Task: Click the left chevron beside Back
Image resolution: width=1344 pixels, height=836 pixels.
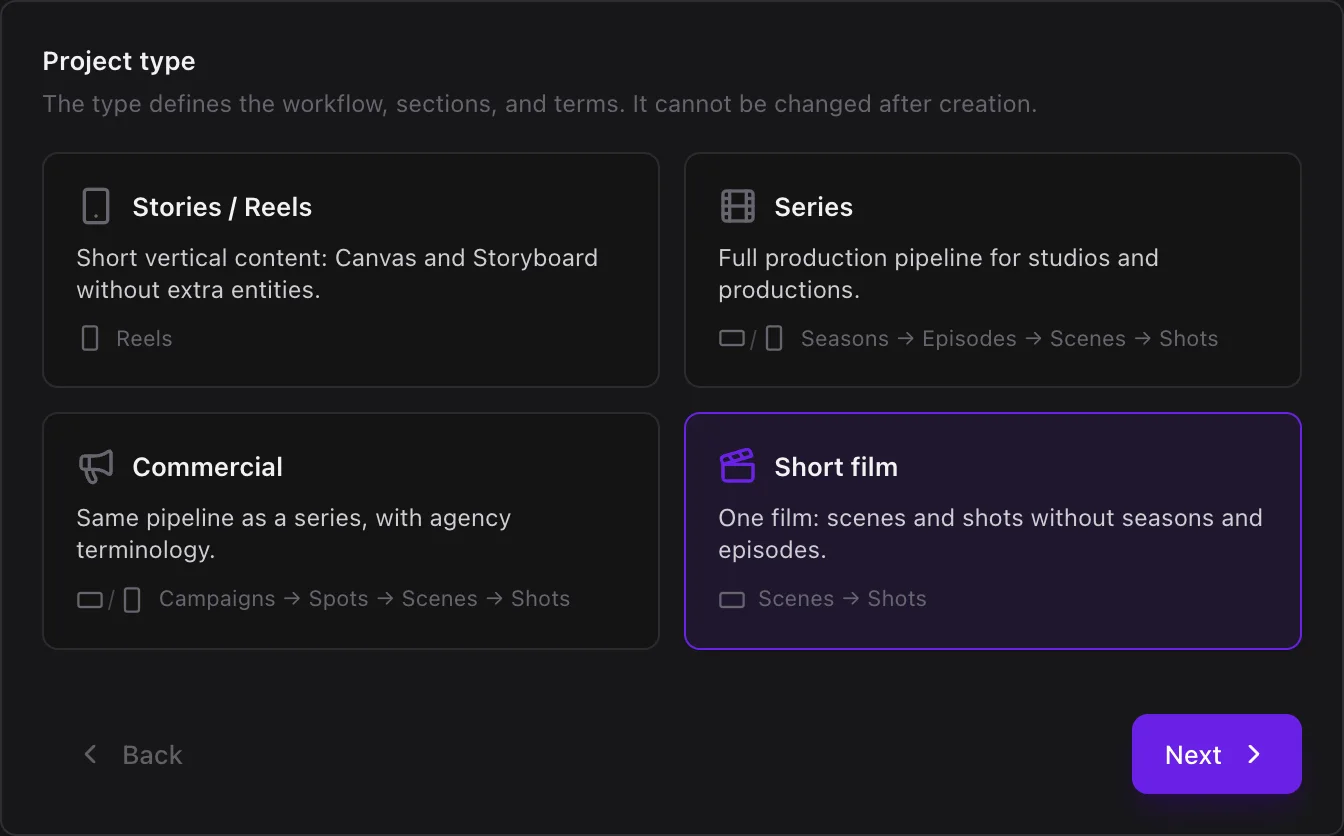Action: coord(90,754)
